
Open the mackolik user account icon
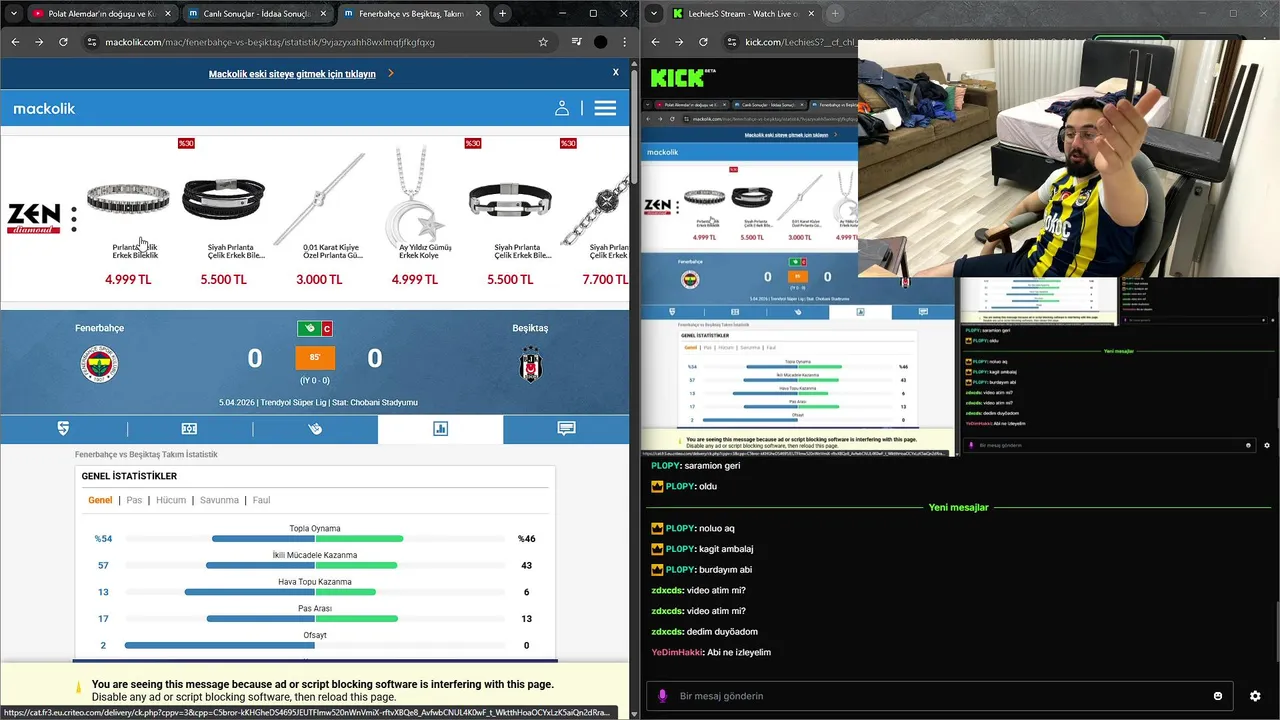[x=562, y=108]
